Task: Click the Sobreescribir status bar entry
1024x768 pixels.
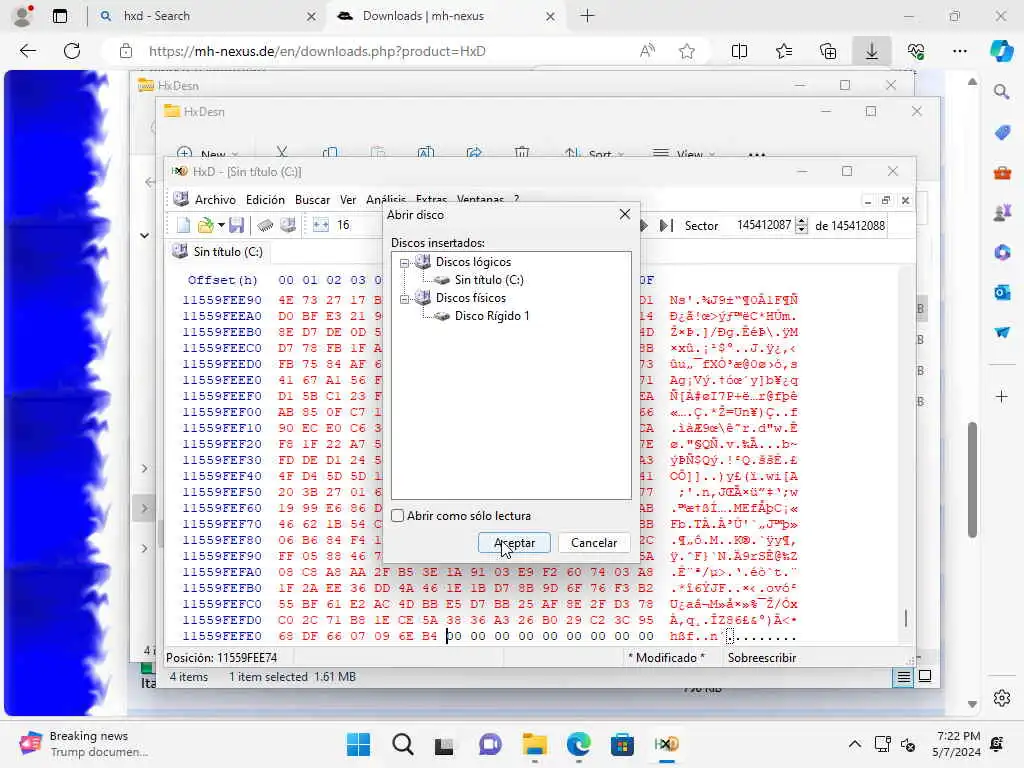Action: (x=761, y=658)
